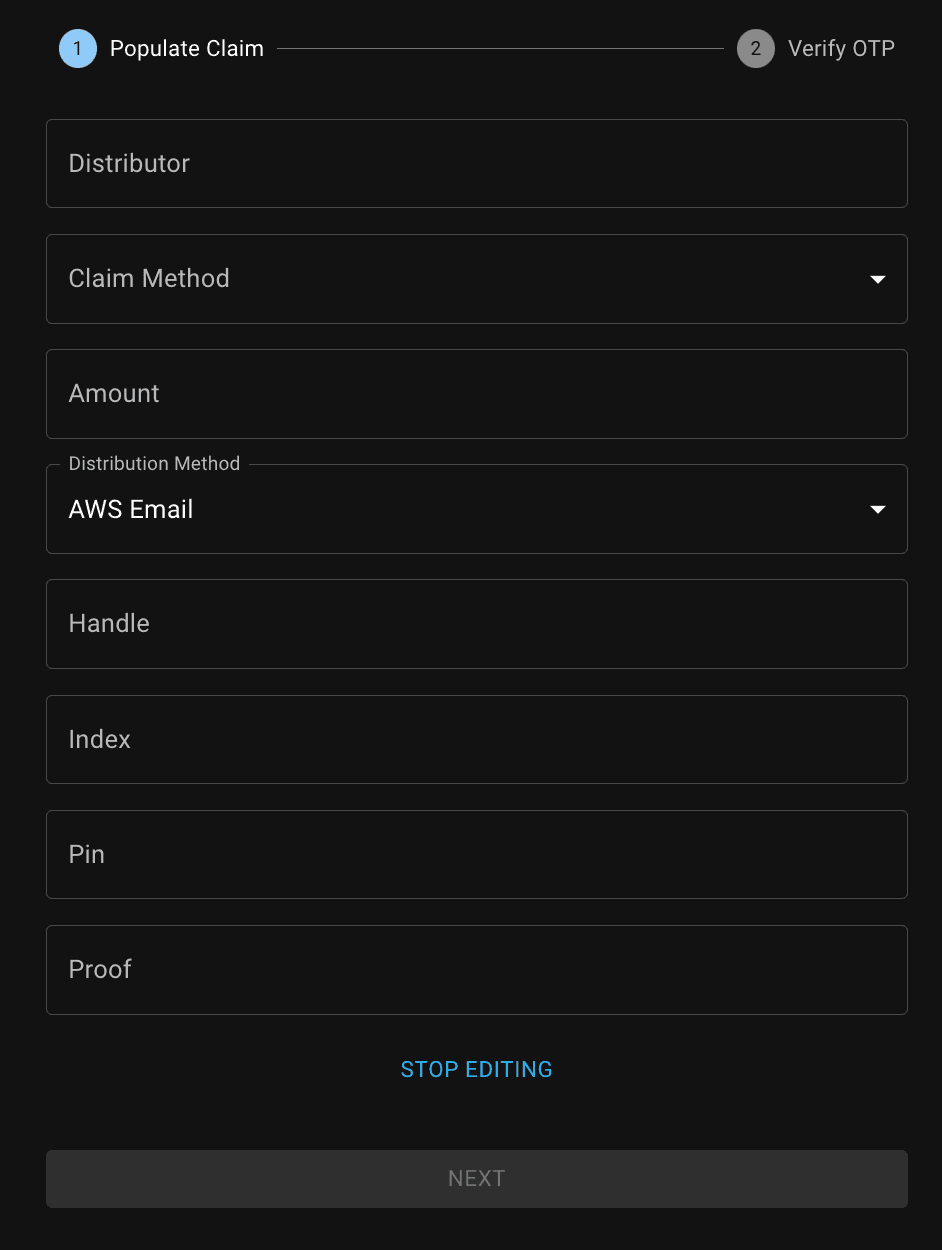Viewport: 942px width, 1250px height.
Task: Open the Claim Method dropdown
Action: (477, 279)
